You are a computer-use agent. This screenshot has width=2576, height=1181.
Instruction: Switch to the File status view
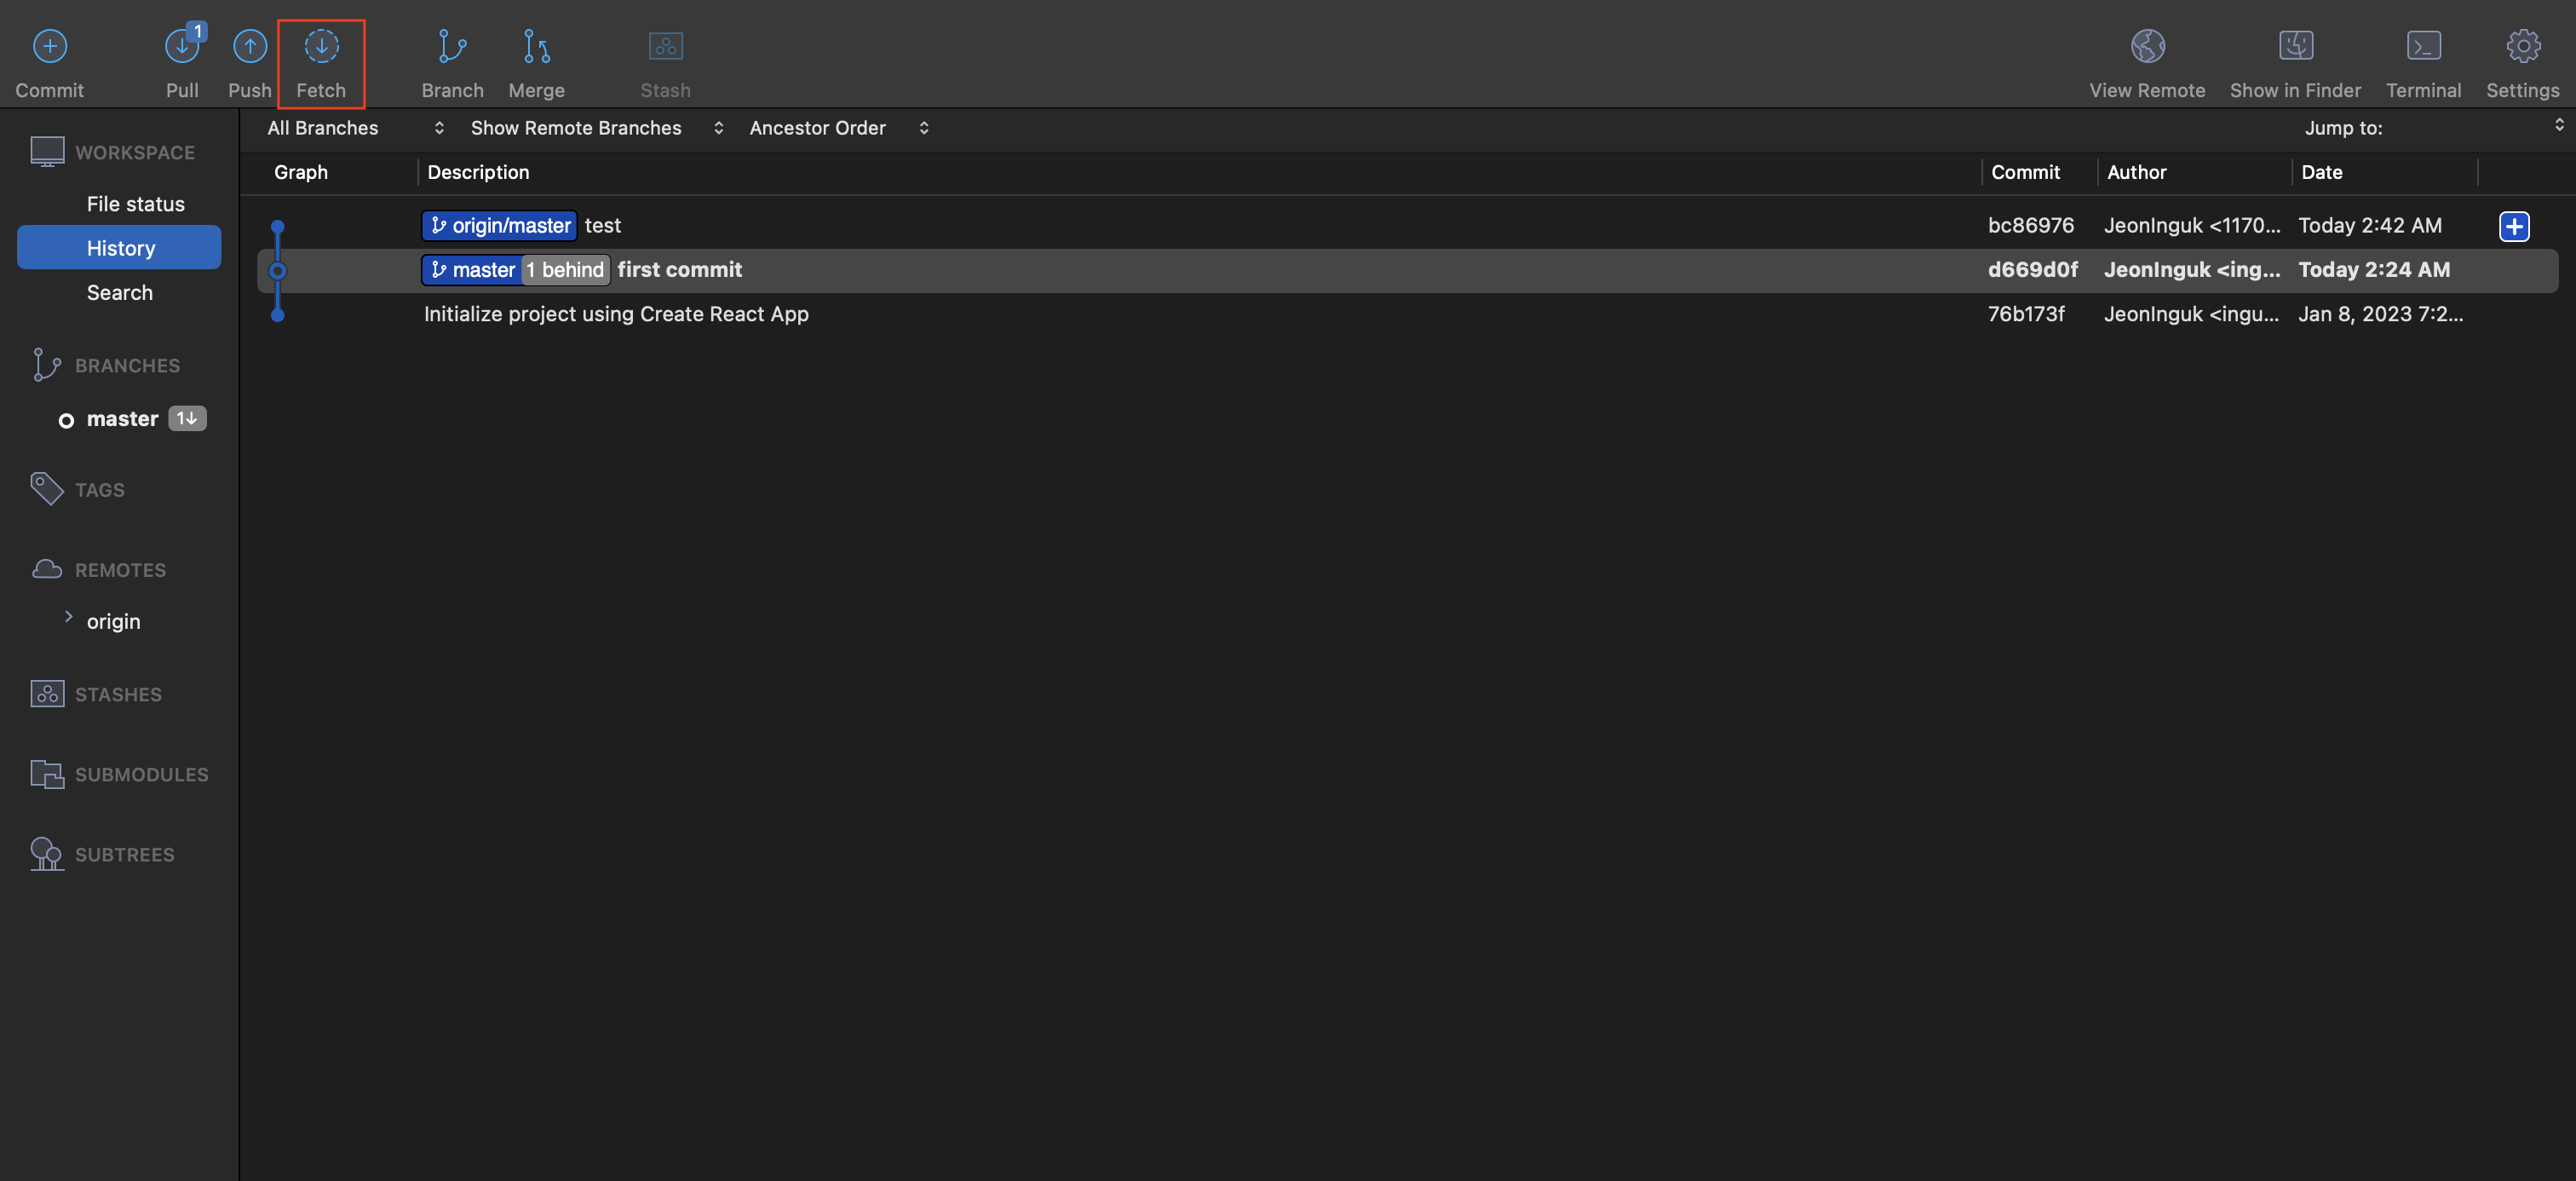coord(135,204)
